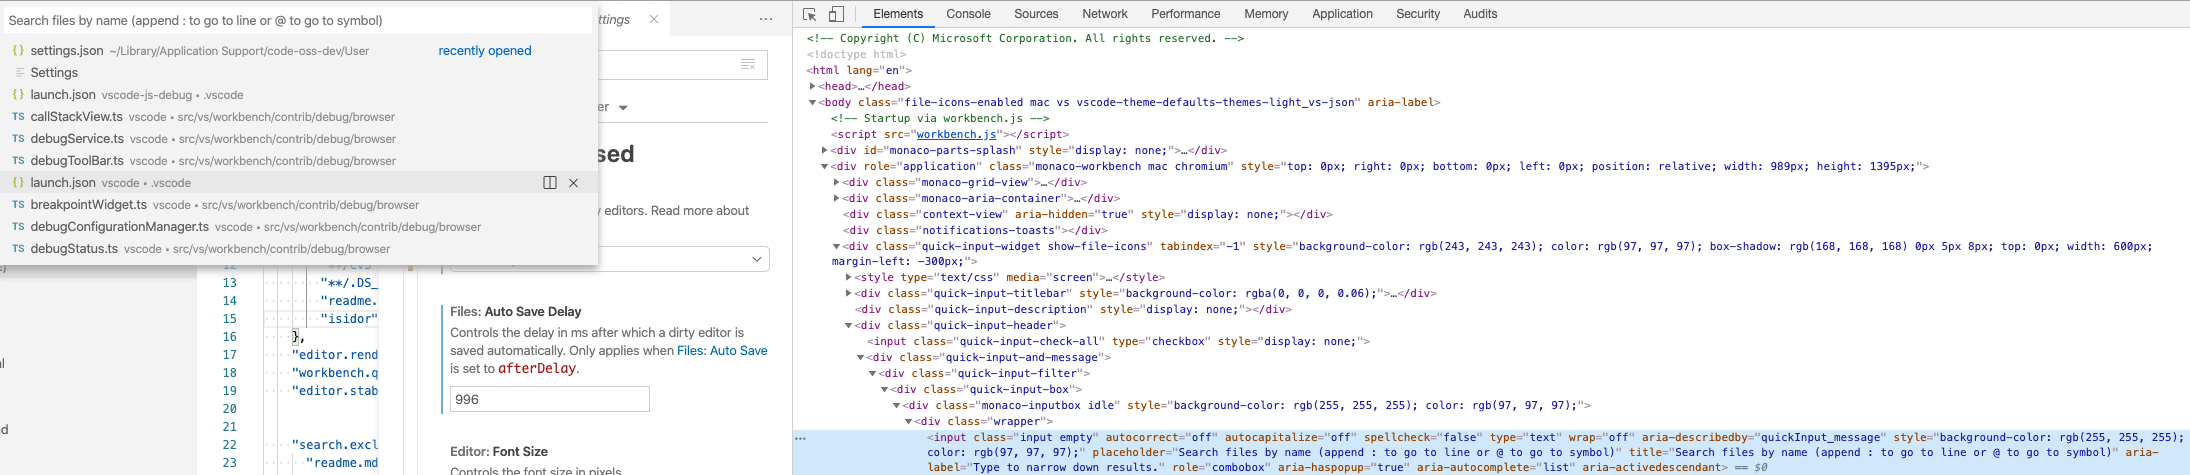Image resolution: width=2190 pixels, height=475 pixels.
Task: Select the Settings entry in quick open
Action: tap(299, 73)
